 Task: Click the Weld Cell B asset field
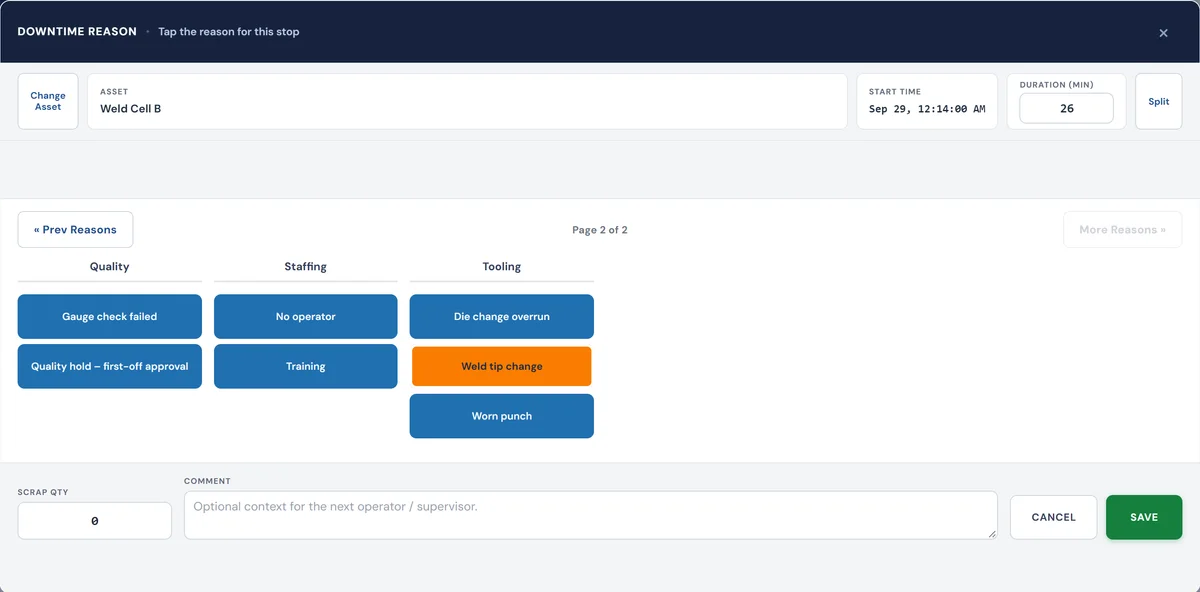pyautogui.click(x=467, y=101)
